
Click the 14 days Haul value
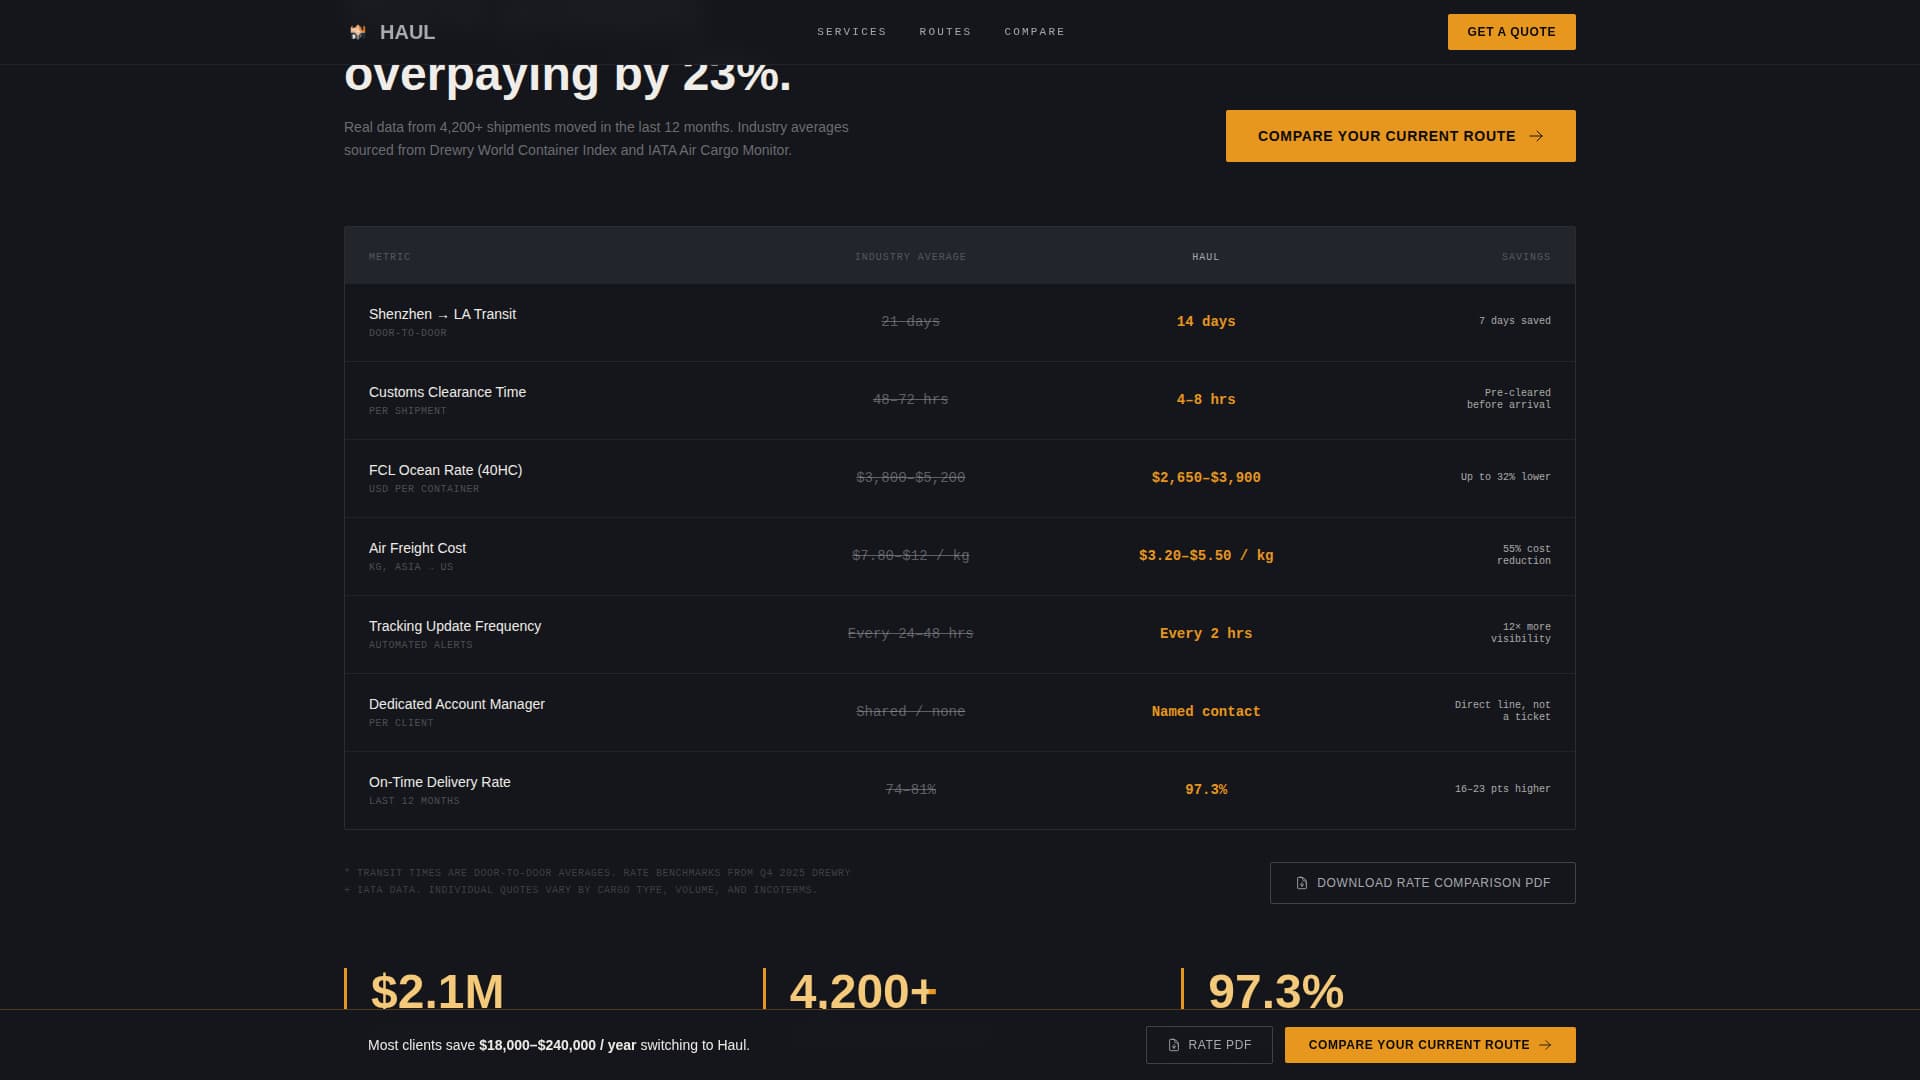point(1205,321)
